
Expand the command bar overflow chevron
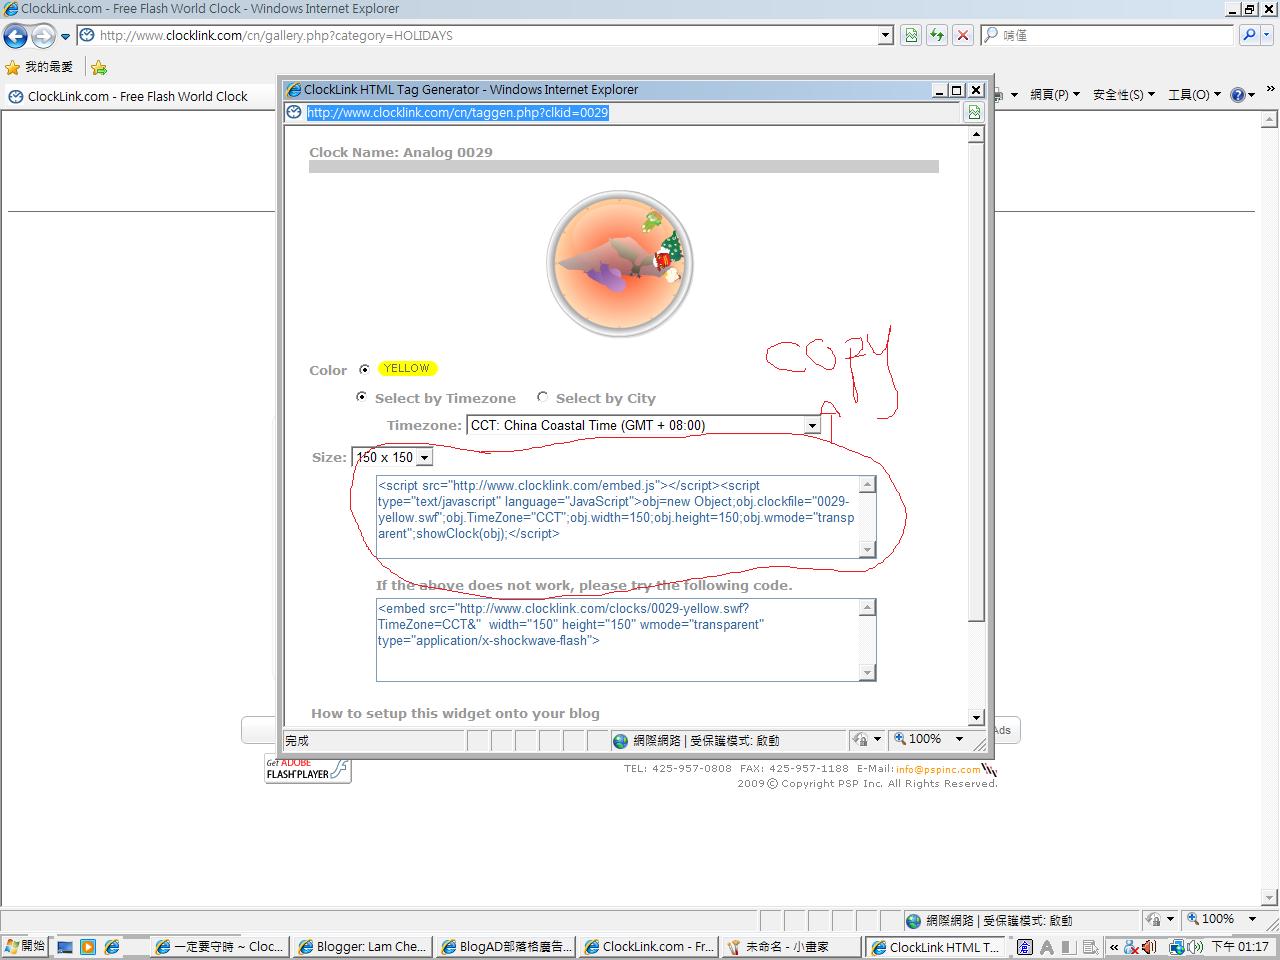[x=1271, y=89]
